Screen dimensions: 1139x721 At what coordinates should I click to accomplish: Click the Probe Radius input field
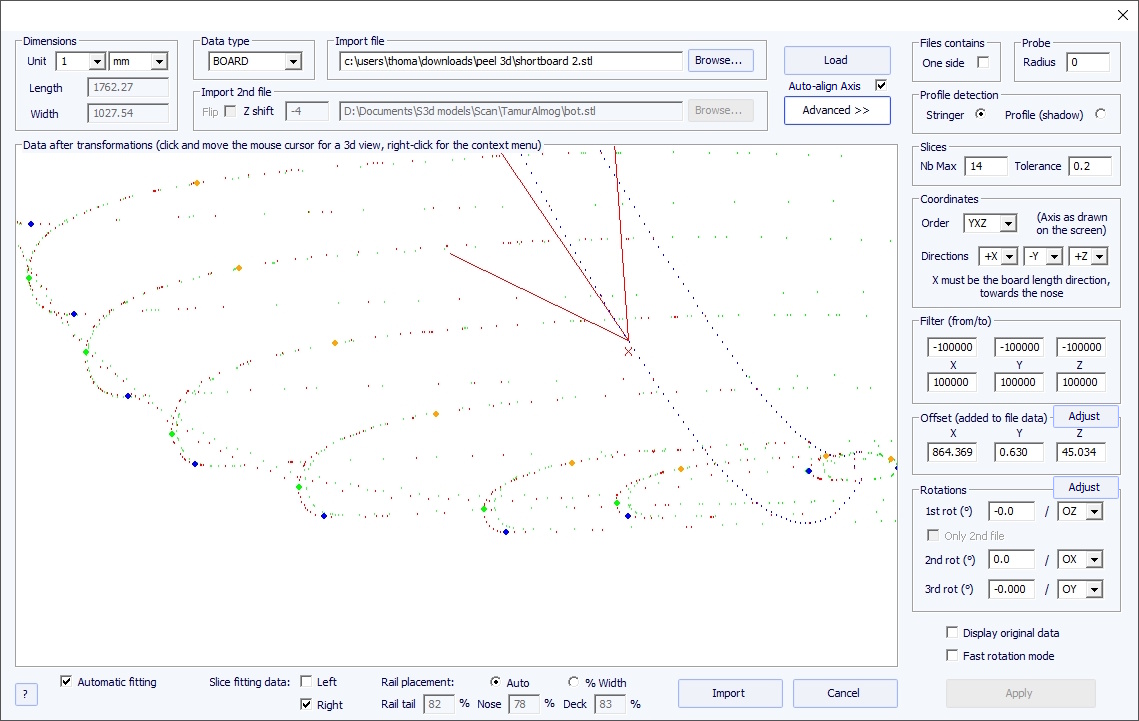[1087, 63]
